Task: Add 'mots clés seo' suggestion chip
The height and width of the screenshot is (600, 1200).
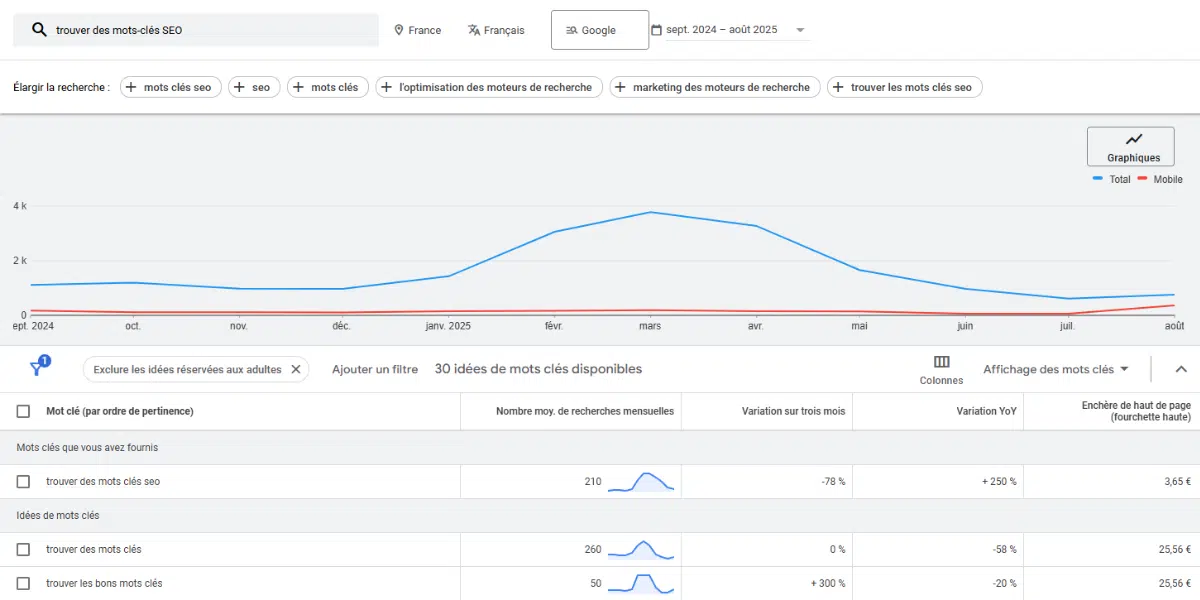Action: [167, 87]
